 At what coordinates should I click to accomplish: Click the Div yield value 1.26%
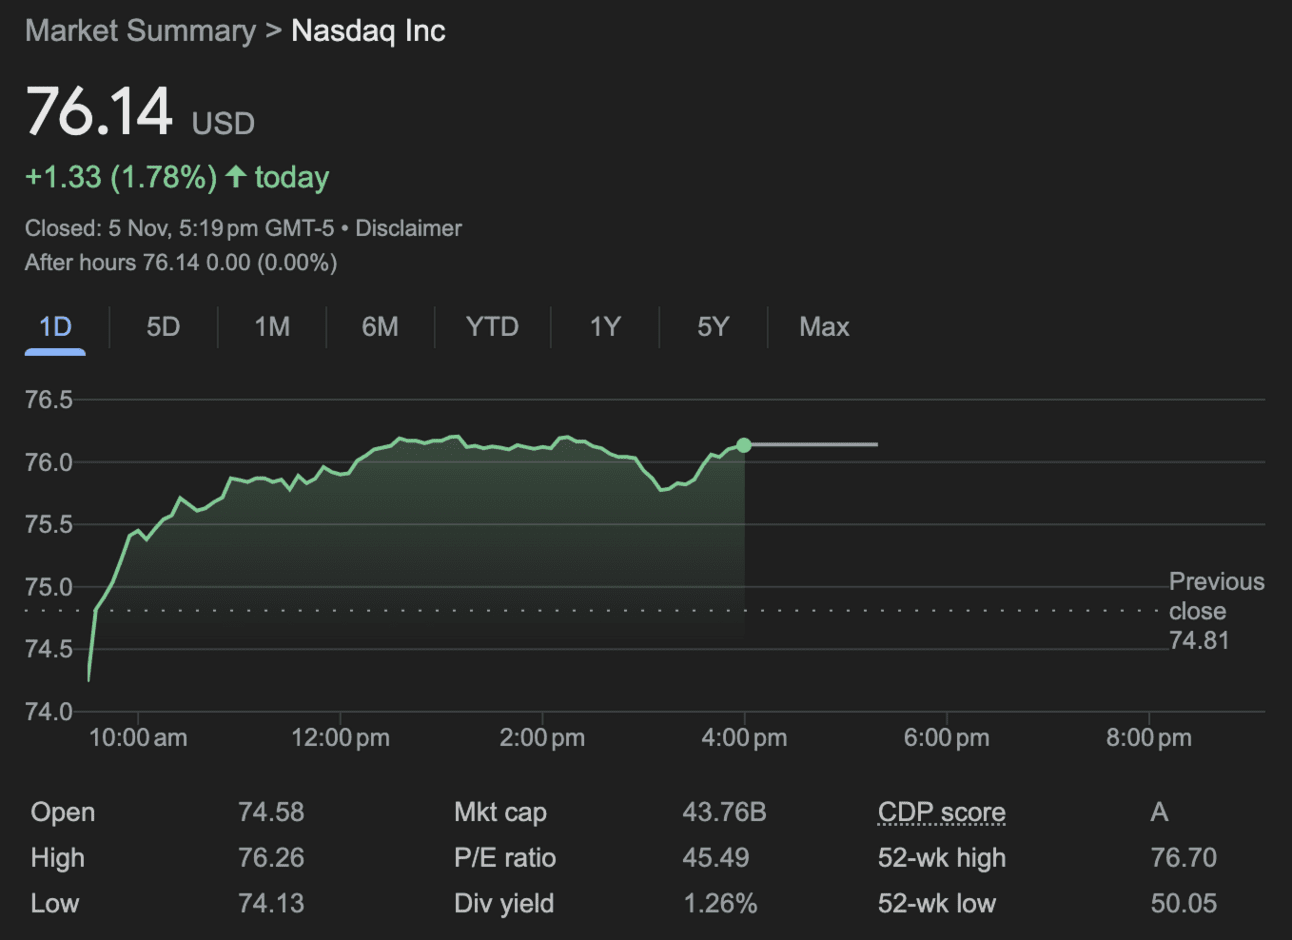tap(720, 904)
